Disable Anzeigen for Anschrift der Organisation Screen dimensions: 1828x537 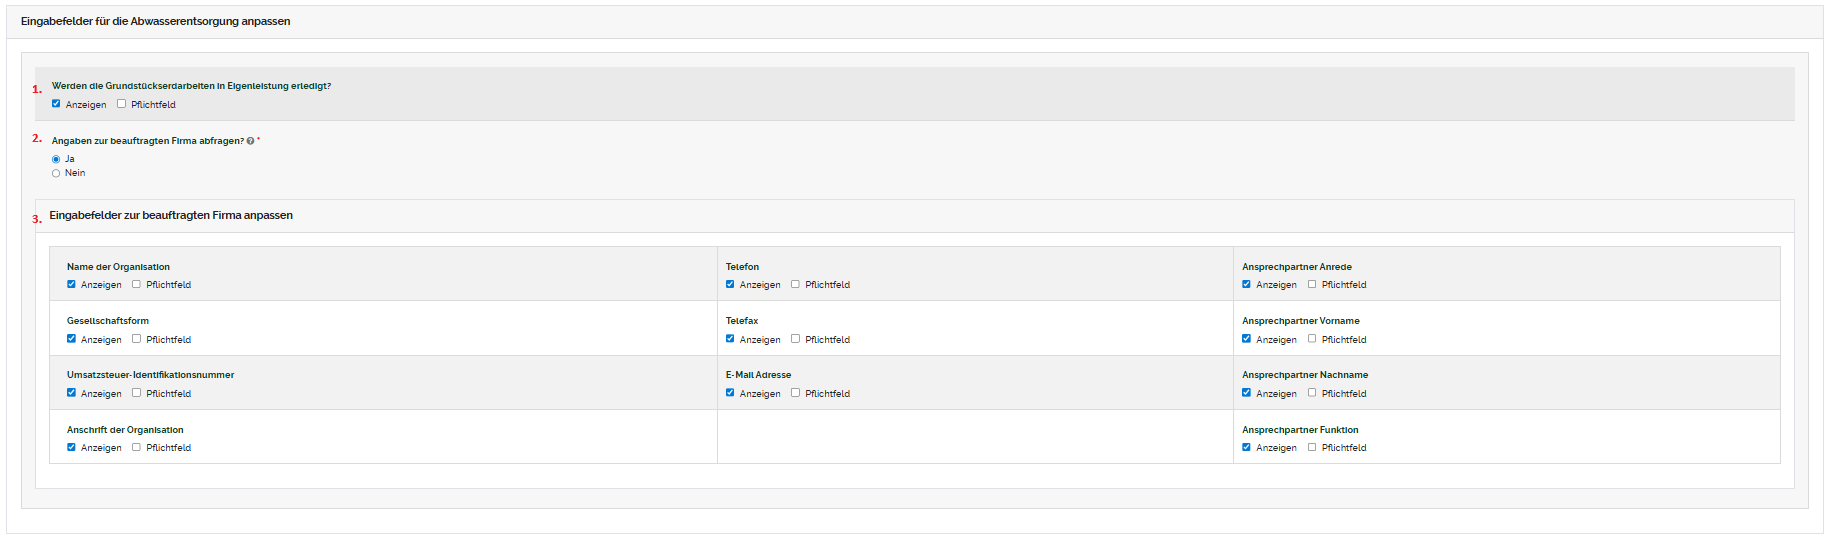[71, 447]
